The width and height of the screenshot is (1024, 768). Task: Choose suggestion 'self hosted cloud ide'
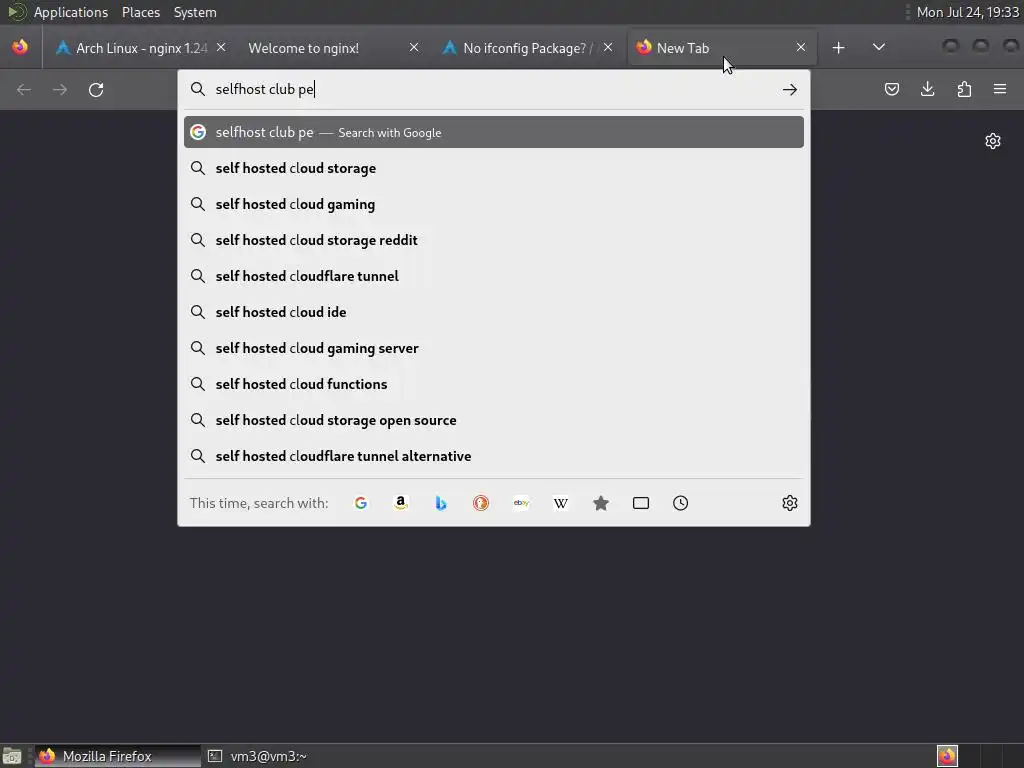[494, 312]
